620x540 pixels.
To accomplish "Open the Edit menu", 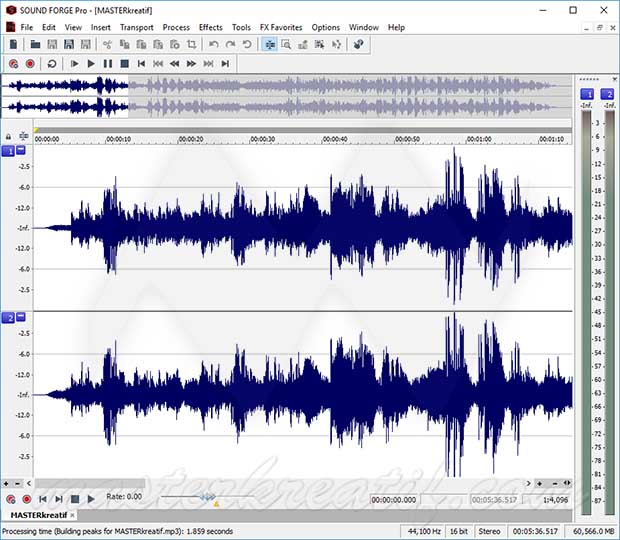I will click(x=49, y=27).
